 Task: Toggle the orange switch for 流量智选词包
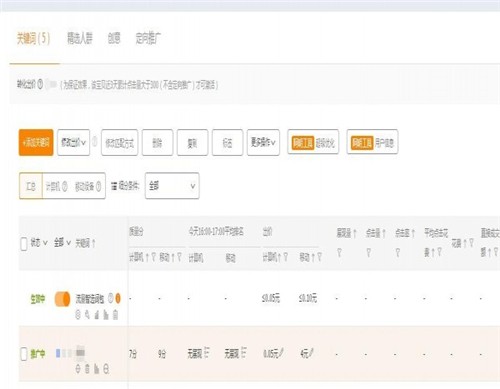point(63,299)
